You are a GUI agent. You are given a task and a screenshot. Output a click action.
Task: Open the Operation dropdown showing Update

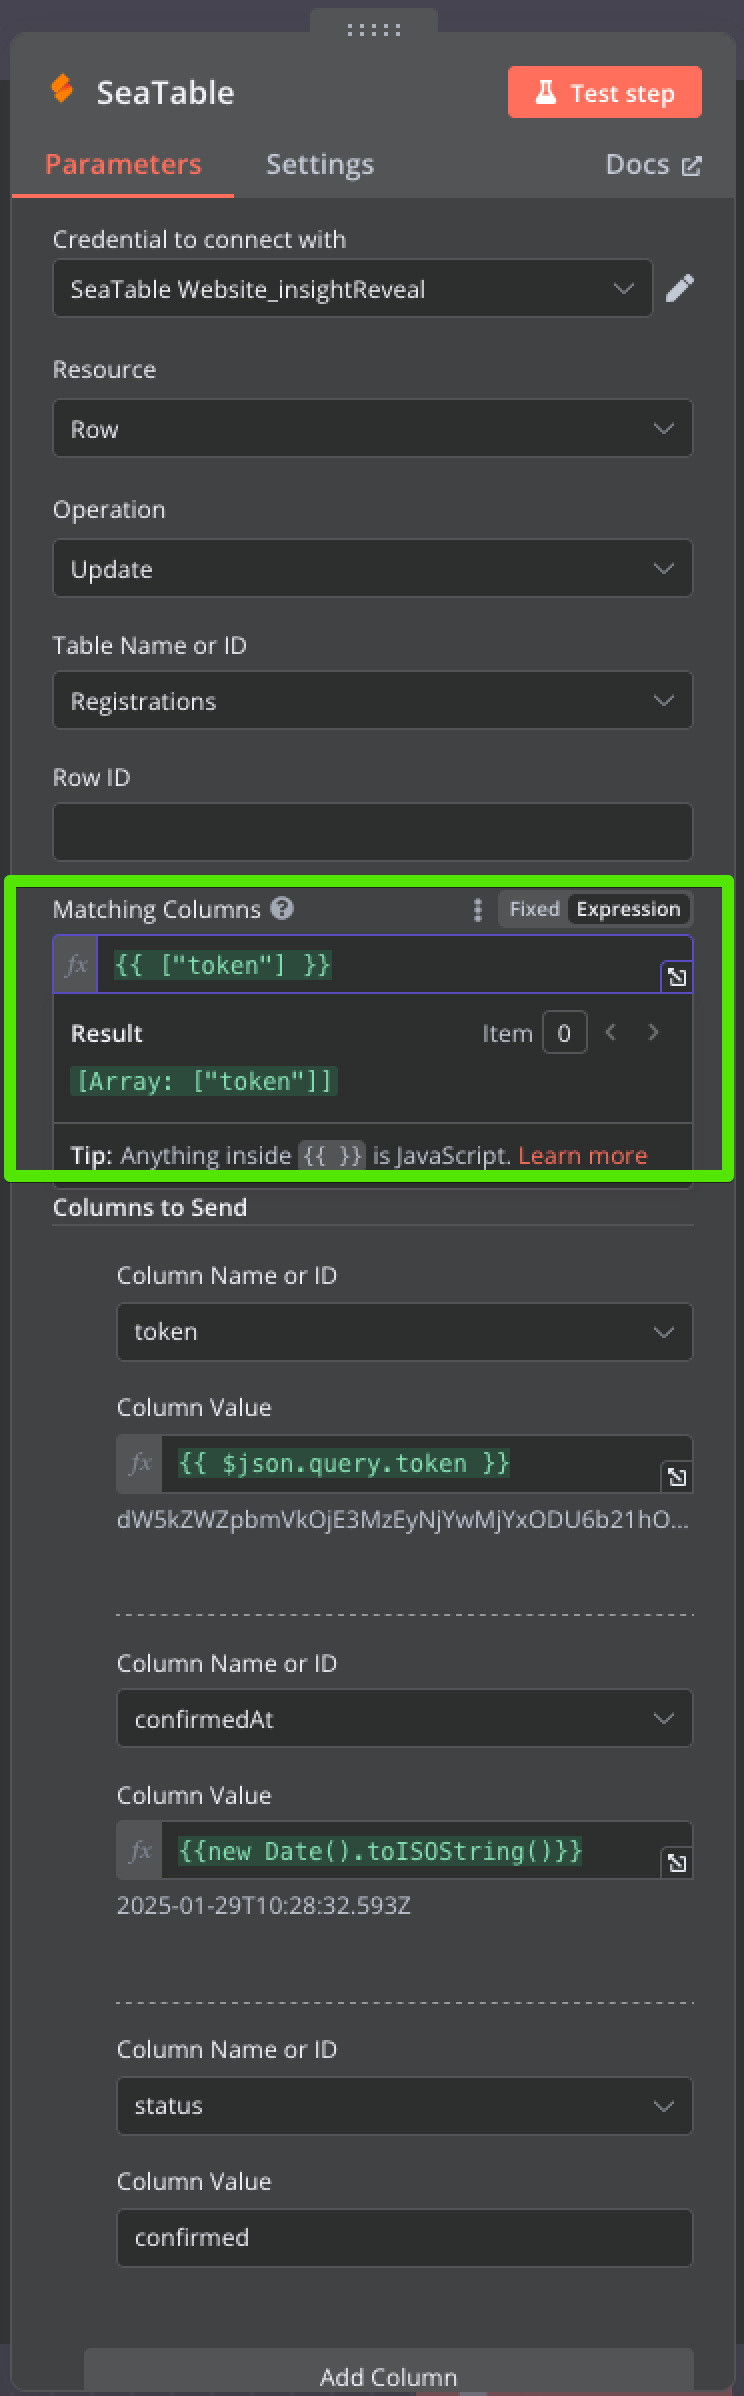pyautogui.click(x=373, y=568)
